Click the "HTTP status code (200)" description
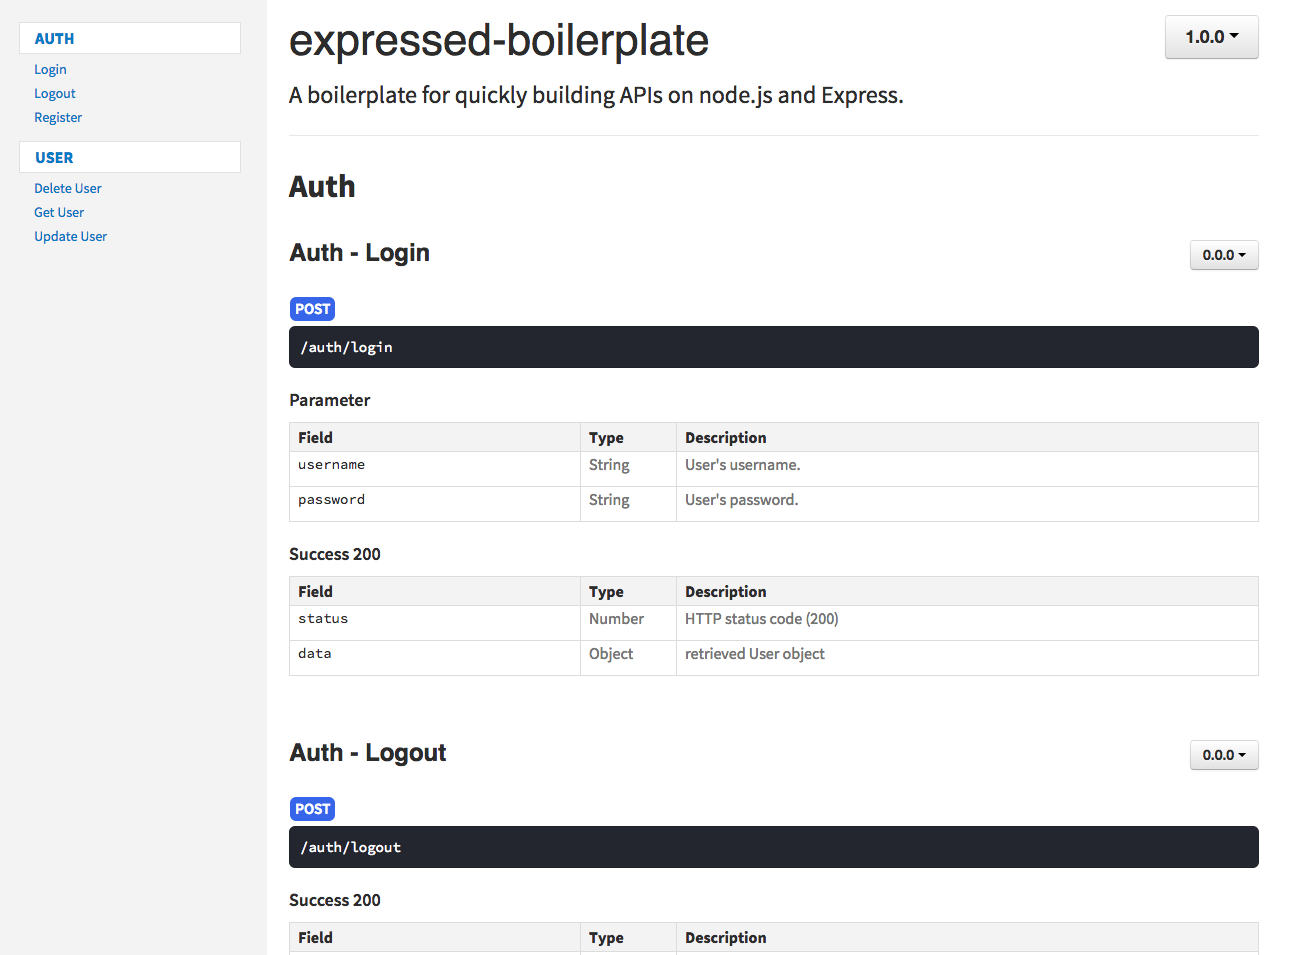1294x955 pixels. coord(762,619)
